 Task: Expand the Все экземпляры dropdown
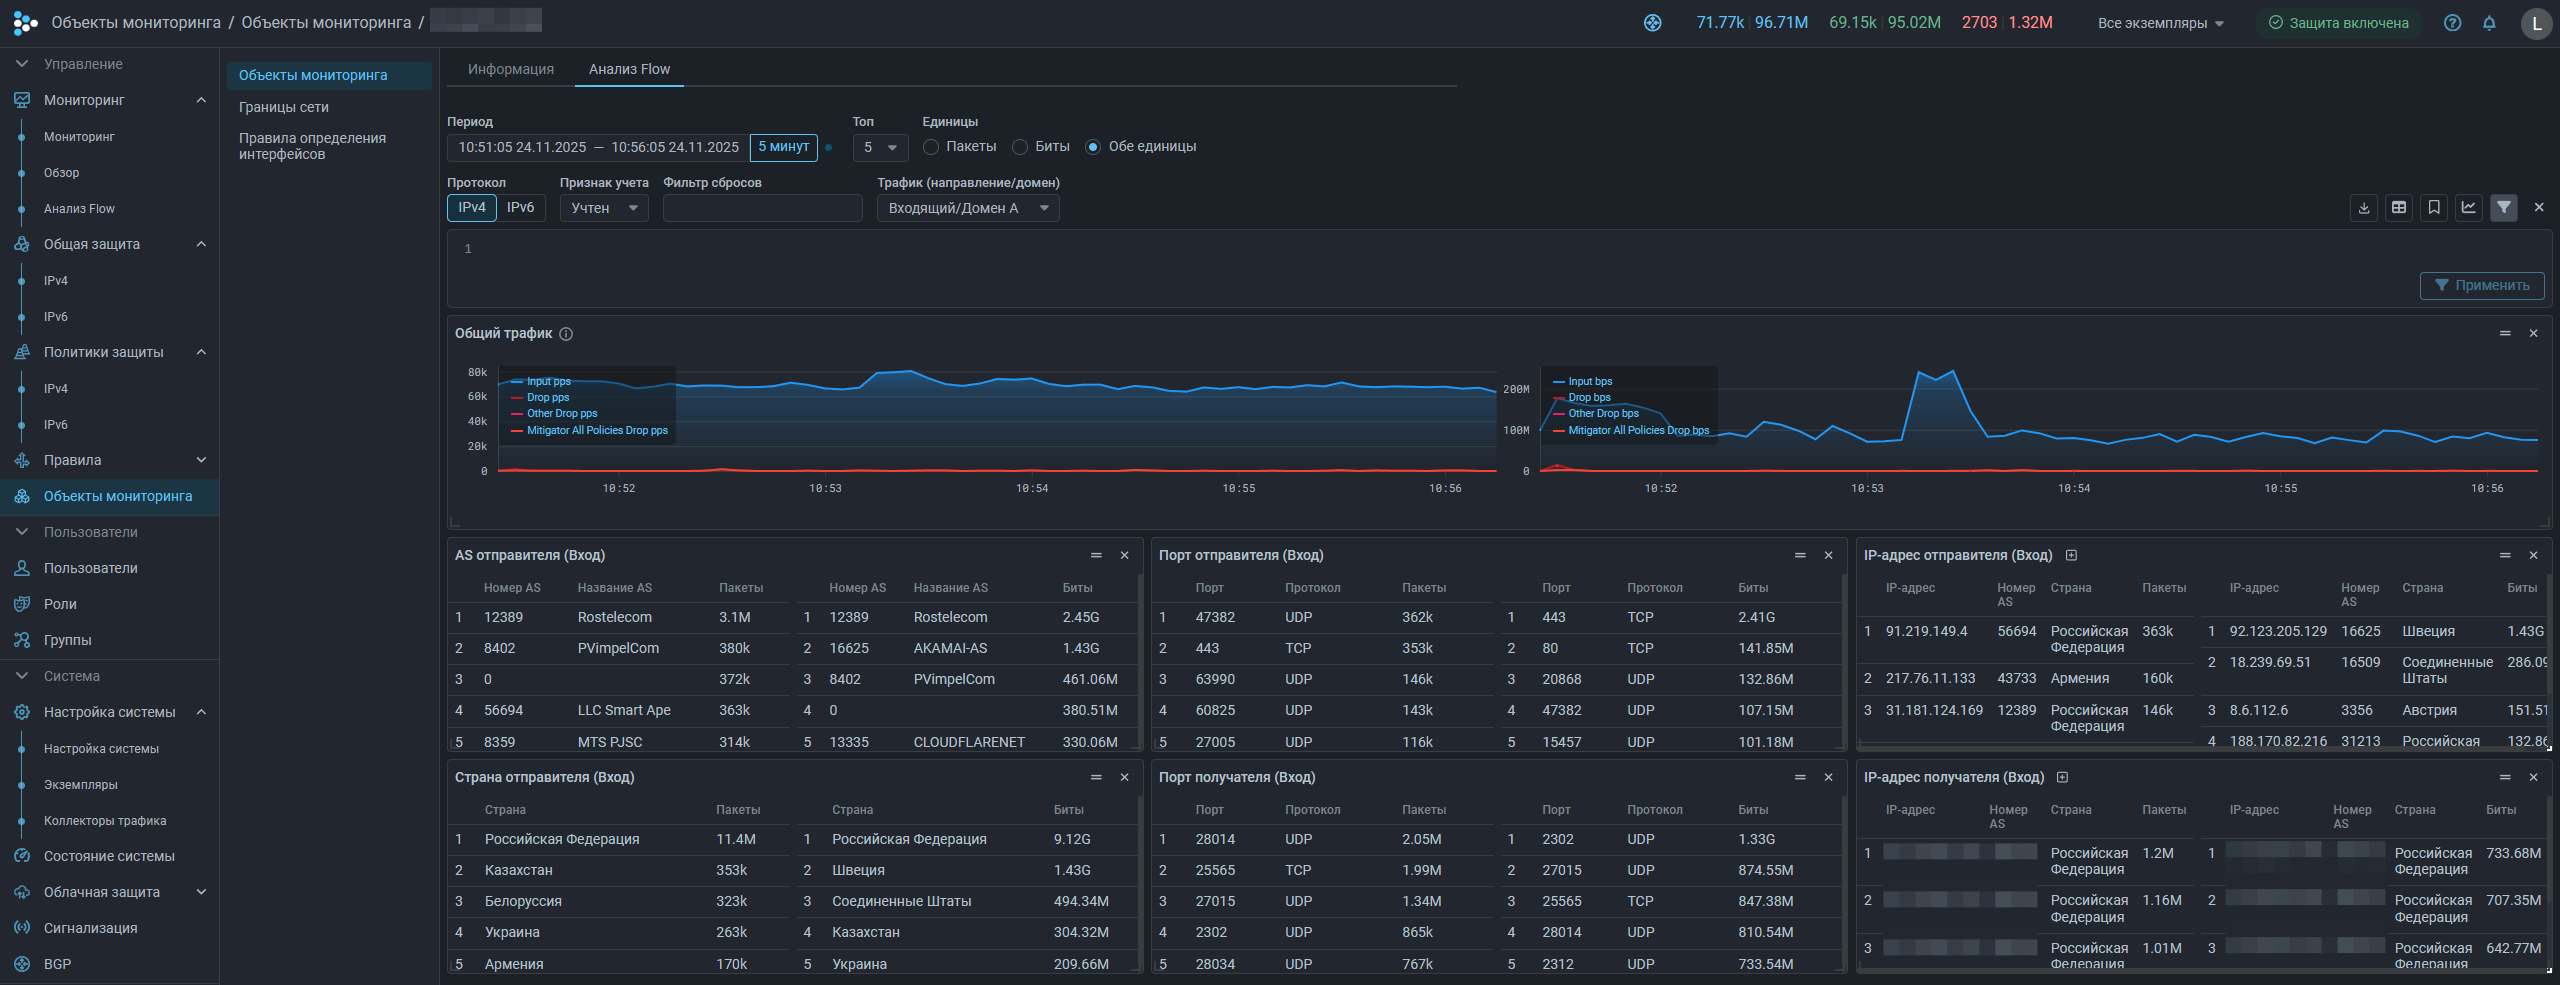point(2160,23)
